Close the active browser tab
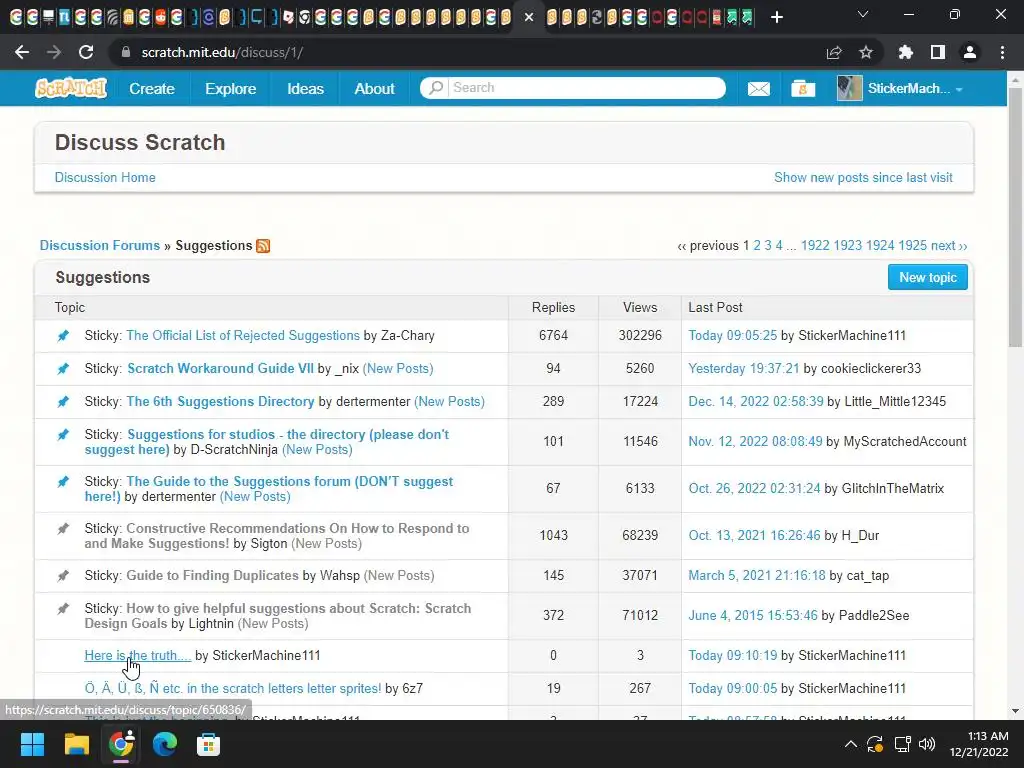 tap(529, 17)
